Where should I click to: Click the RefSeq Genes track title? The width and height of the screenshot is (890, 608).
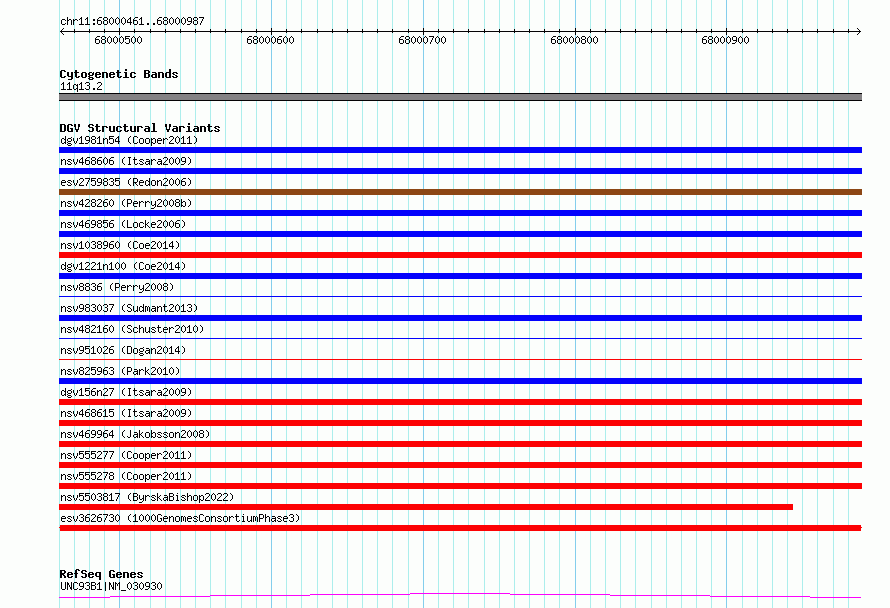click(x=101, y=574)
